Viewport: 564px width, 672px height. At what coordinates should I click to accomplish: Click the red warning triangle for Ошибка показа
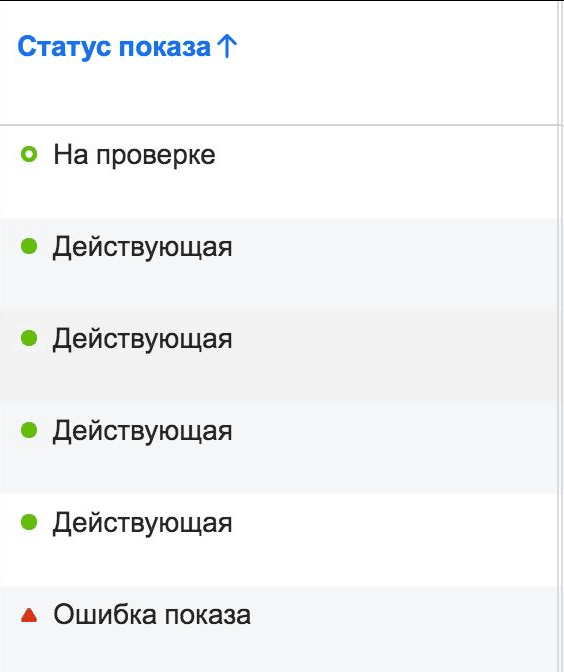pyautogui.click(x=29, y=615)
